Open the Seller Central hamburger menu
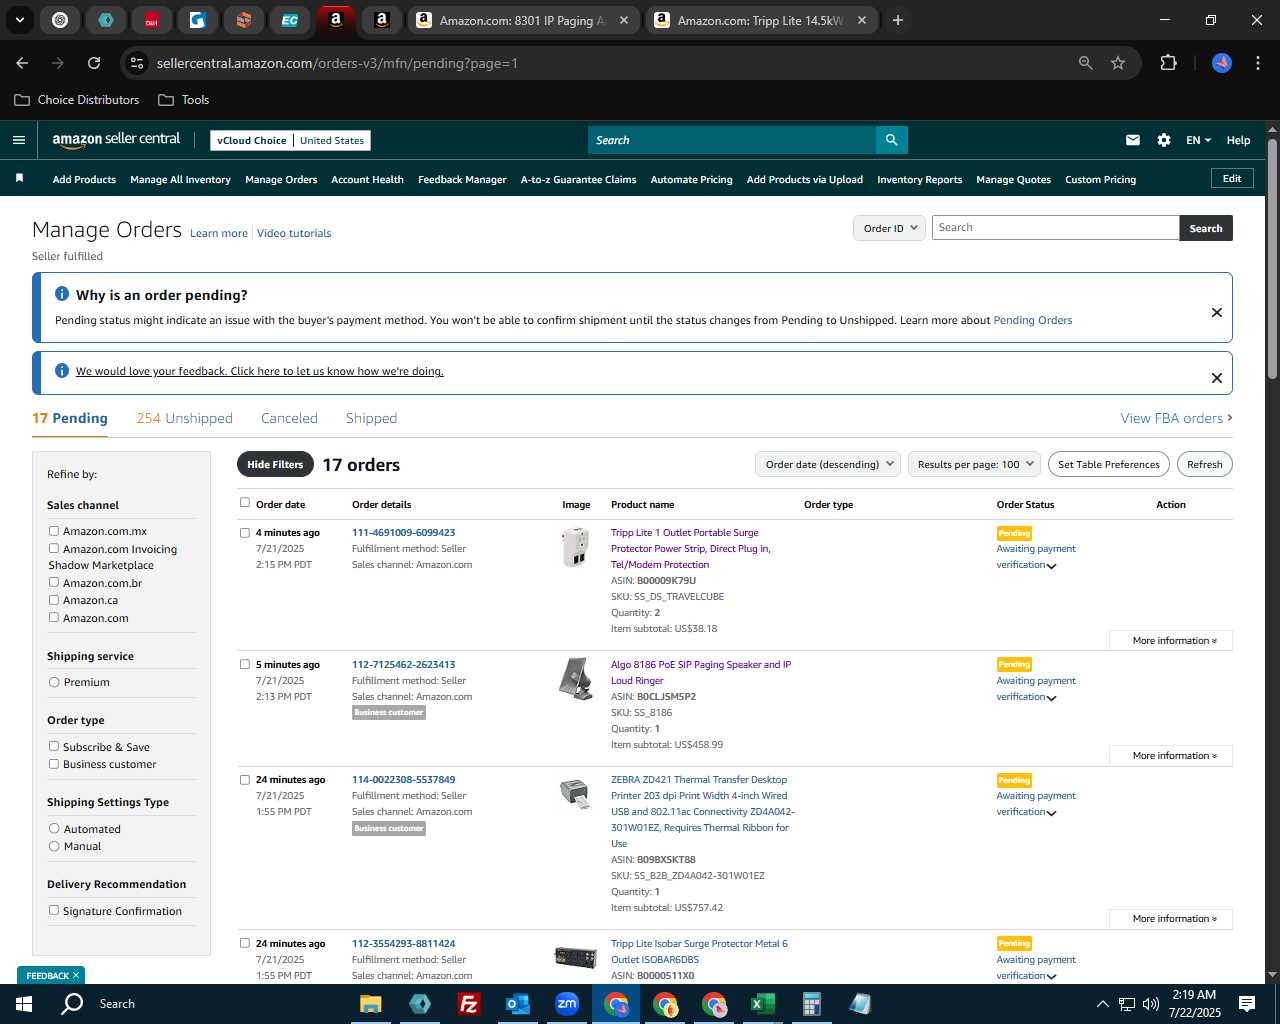The width and height of the screenshot is (1280, 1024). (x=18, y=140)
